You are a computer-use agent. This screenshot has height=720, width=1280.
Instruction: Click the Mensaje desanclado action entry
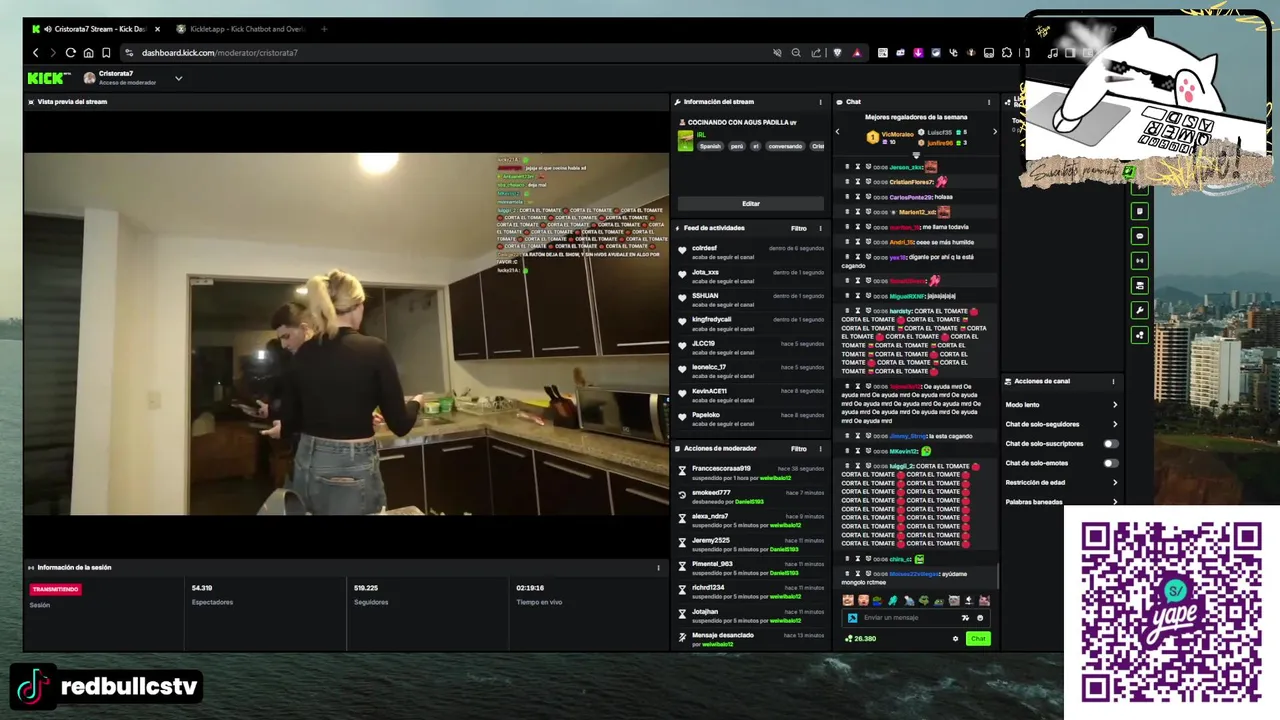tap(751, 640)
